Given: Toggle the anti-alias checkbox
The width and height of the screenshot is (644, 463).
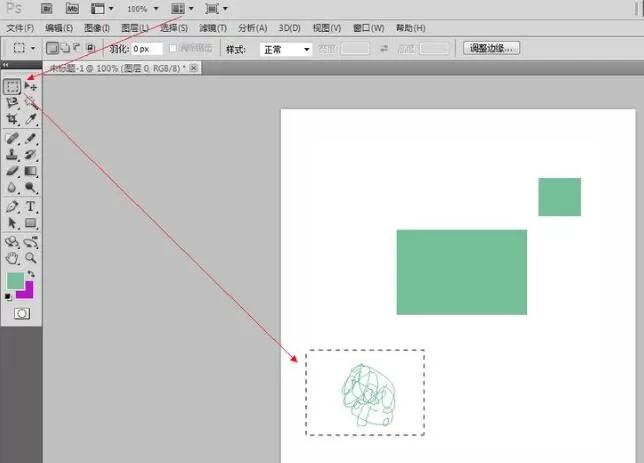Looking at the screenshot, I should click(x=173, y=48).
